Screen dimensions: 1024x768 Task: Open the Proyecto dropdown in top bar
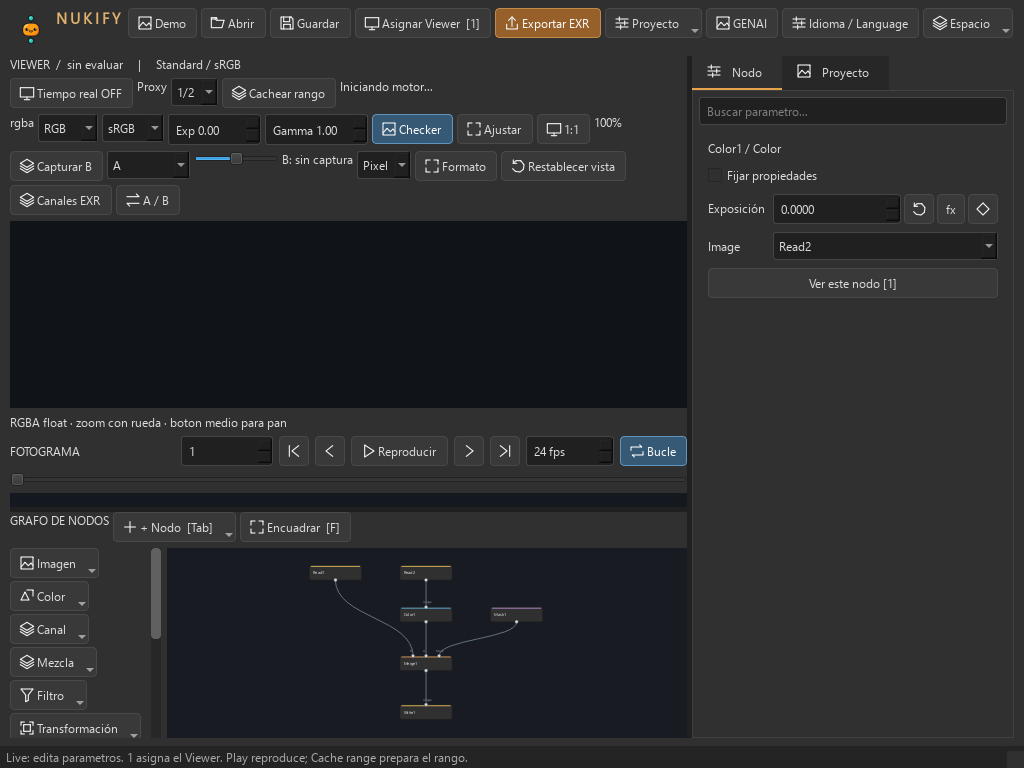(654, 24)
